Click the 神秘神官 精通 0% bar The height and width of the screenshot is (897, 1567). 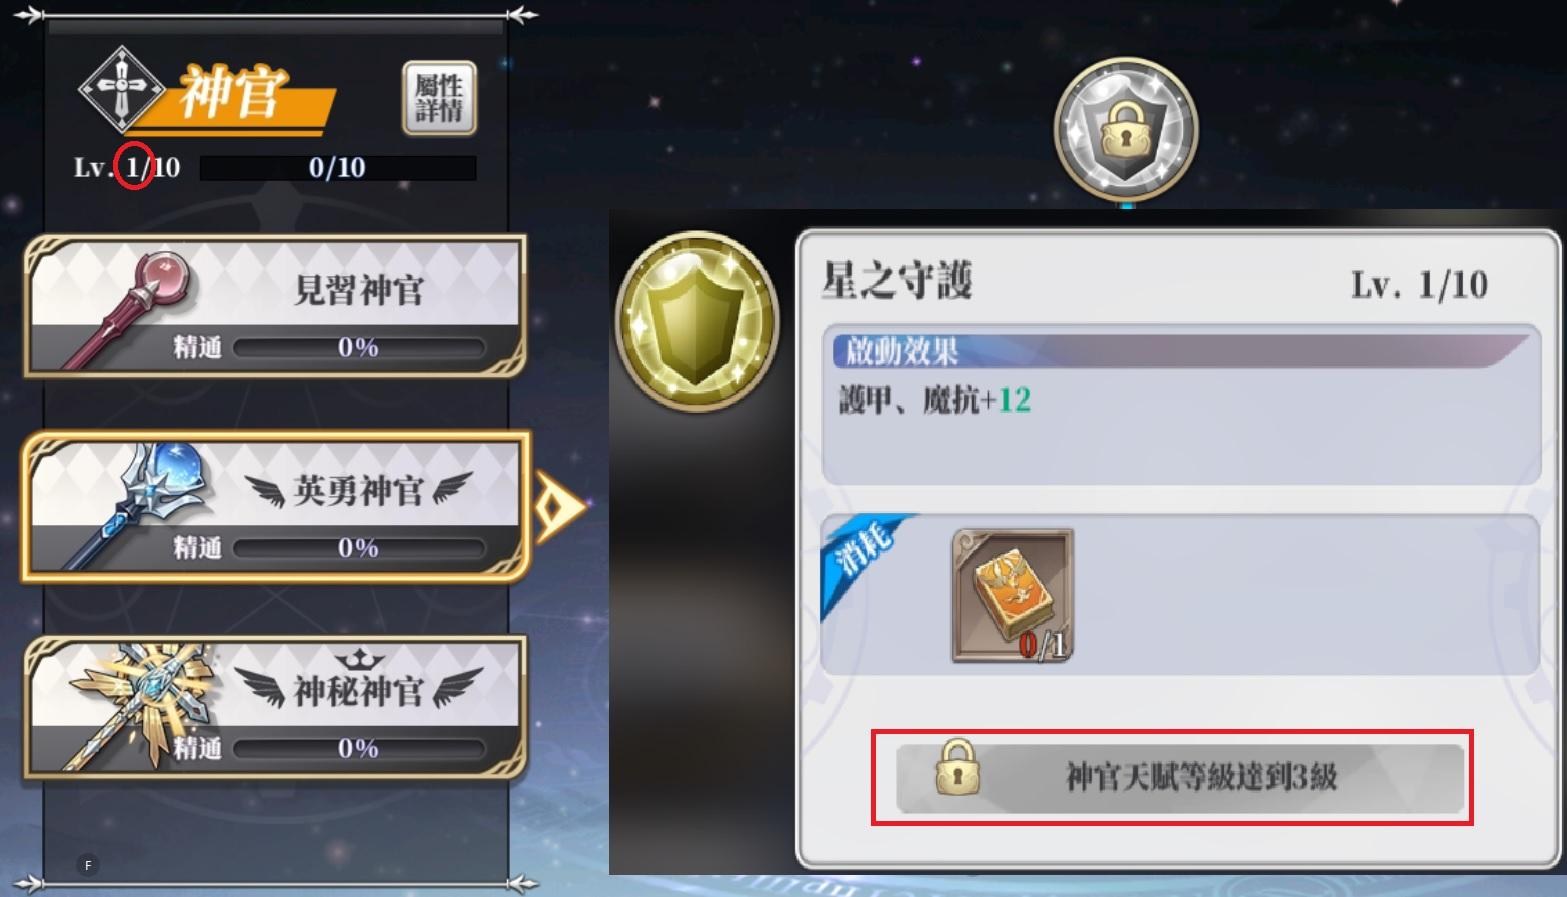click(359, 748)
